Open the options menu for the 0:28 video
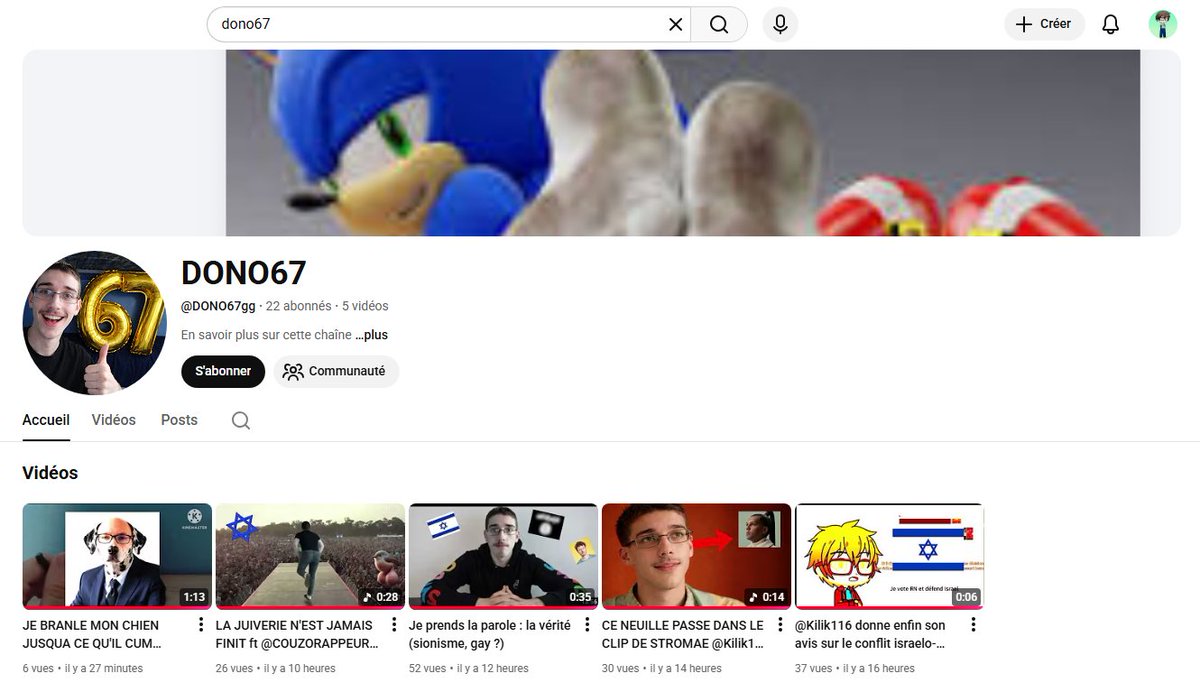 [x=394, y=625]
